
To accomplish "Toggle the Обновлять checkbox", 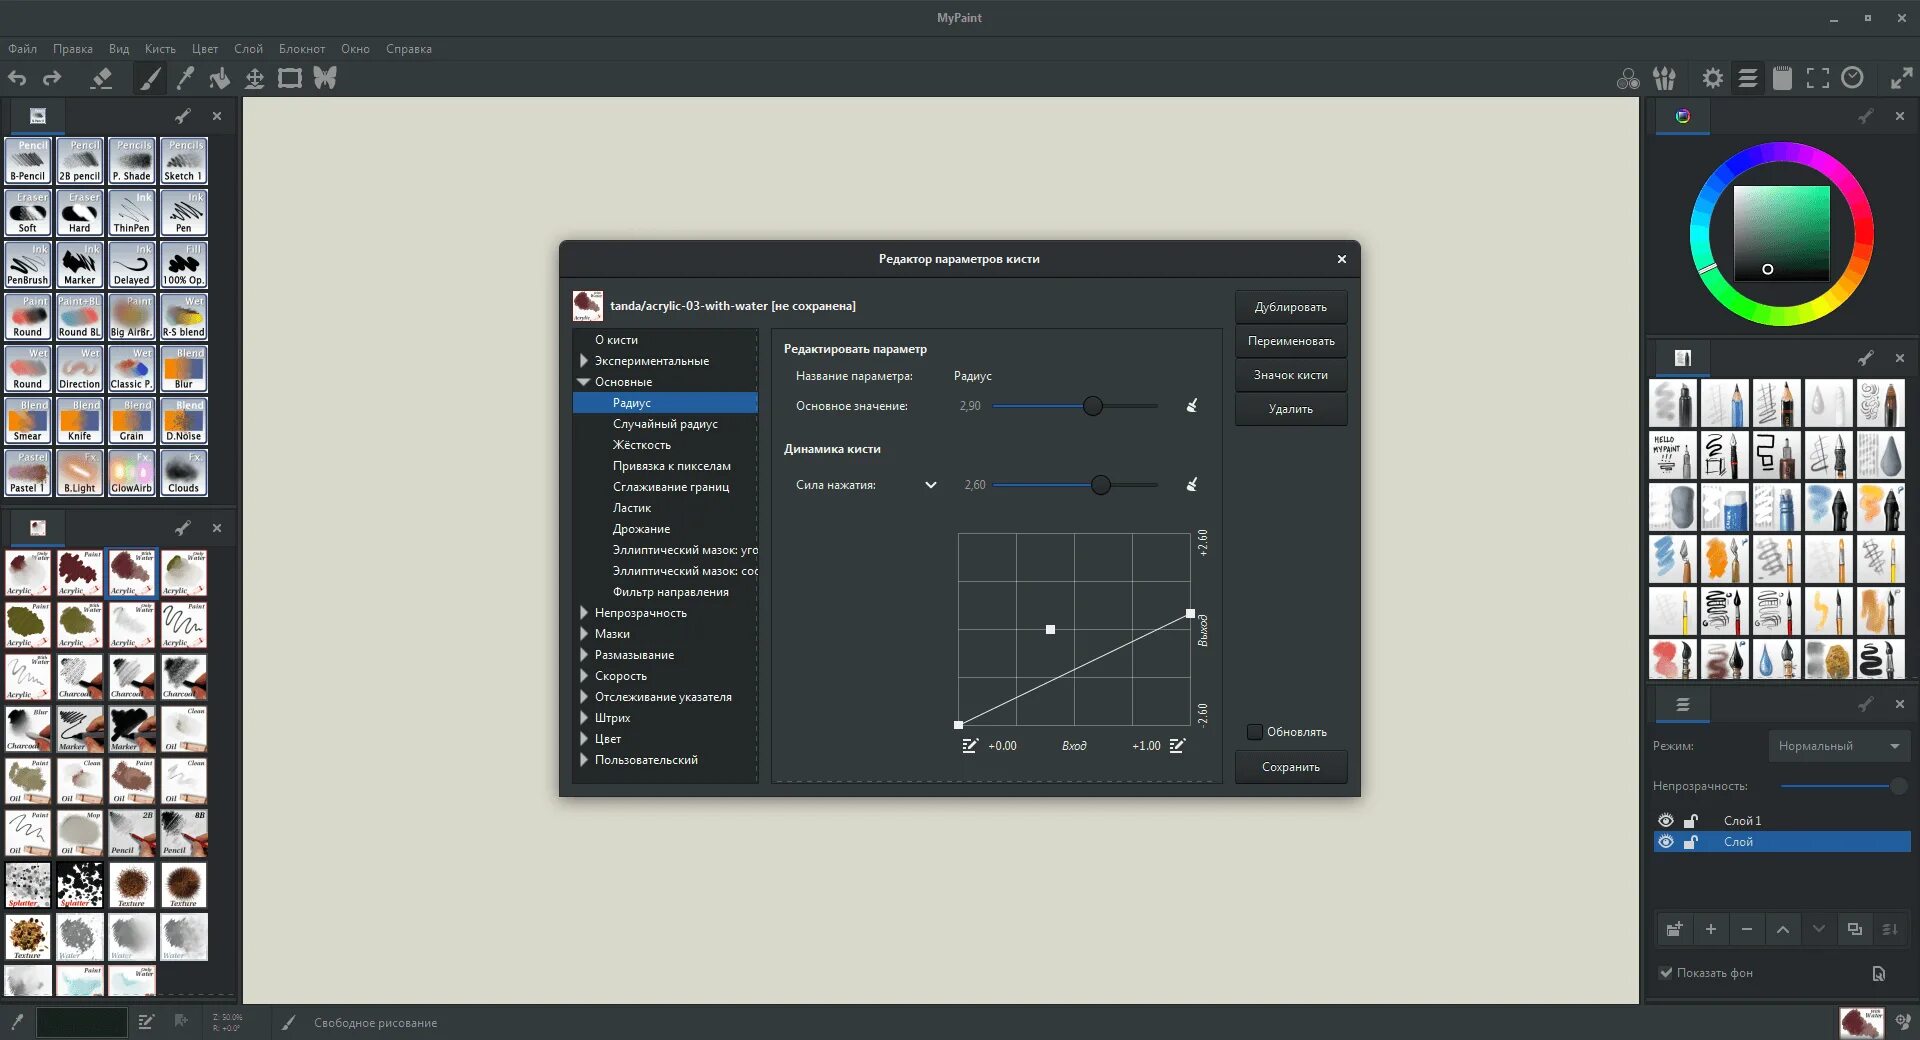I will 1254,732.
